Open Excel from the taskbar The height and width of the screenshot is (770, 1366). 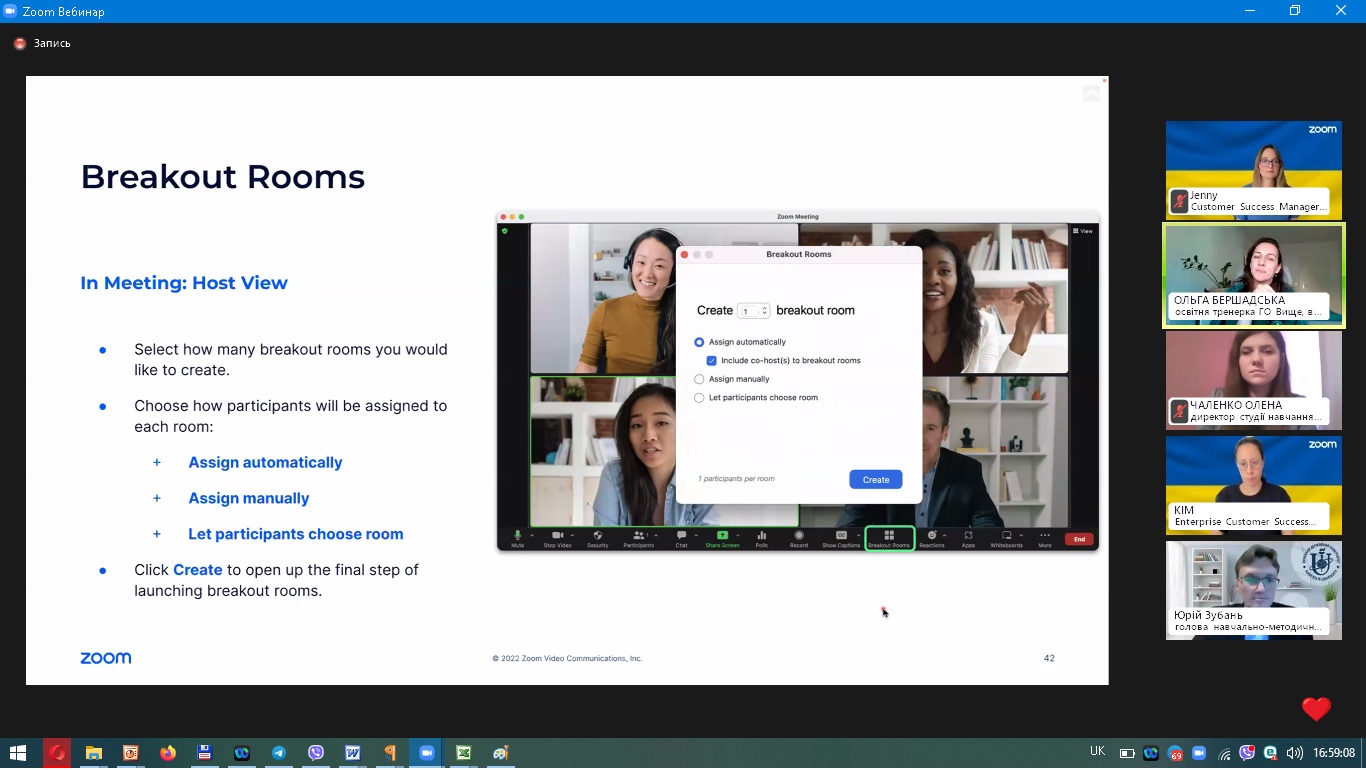click(x=464, y=753)
